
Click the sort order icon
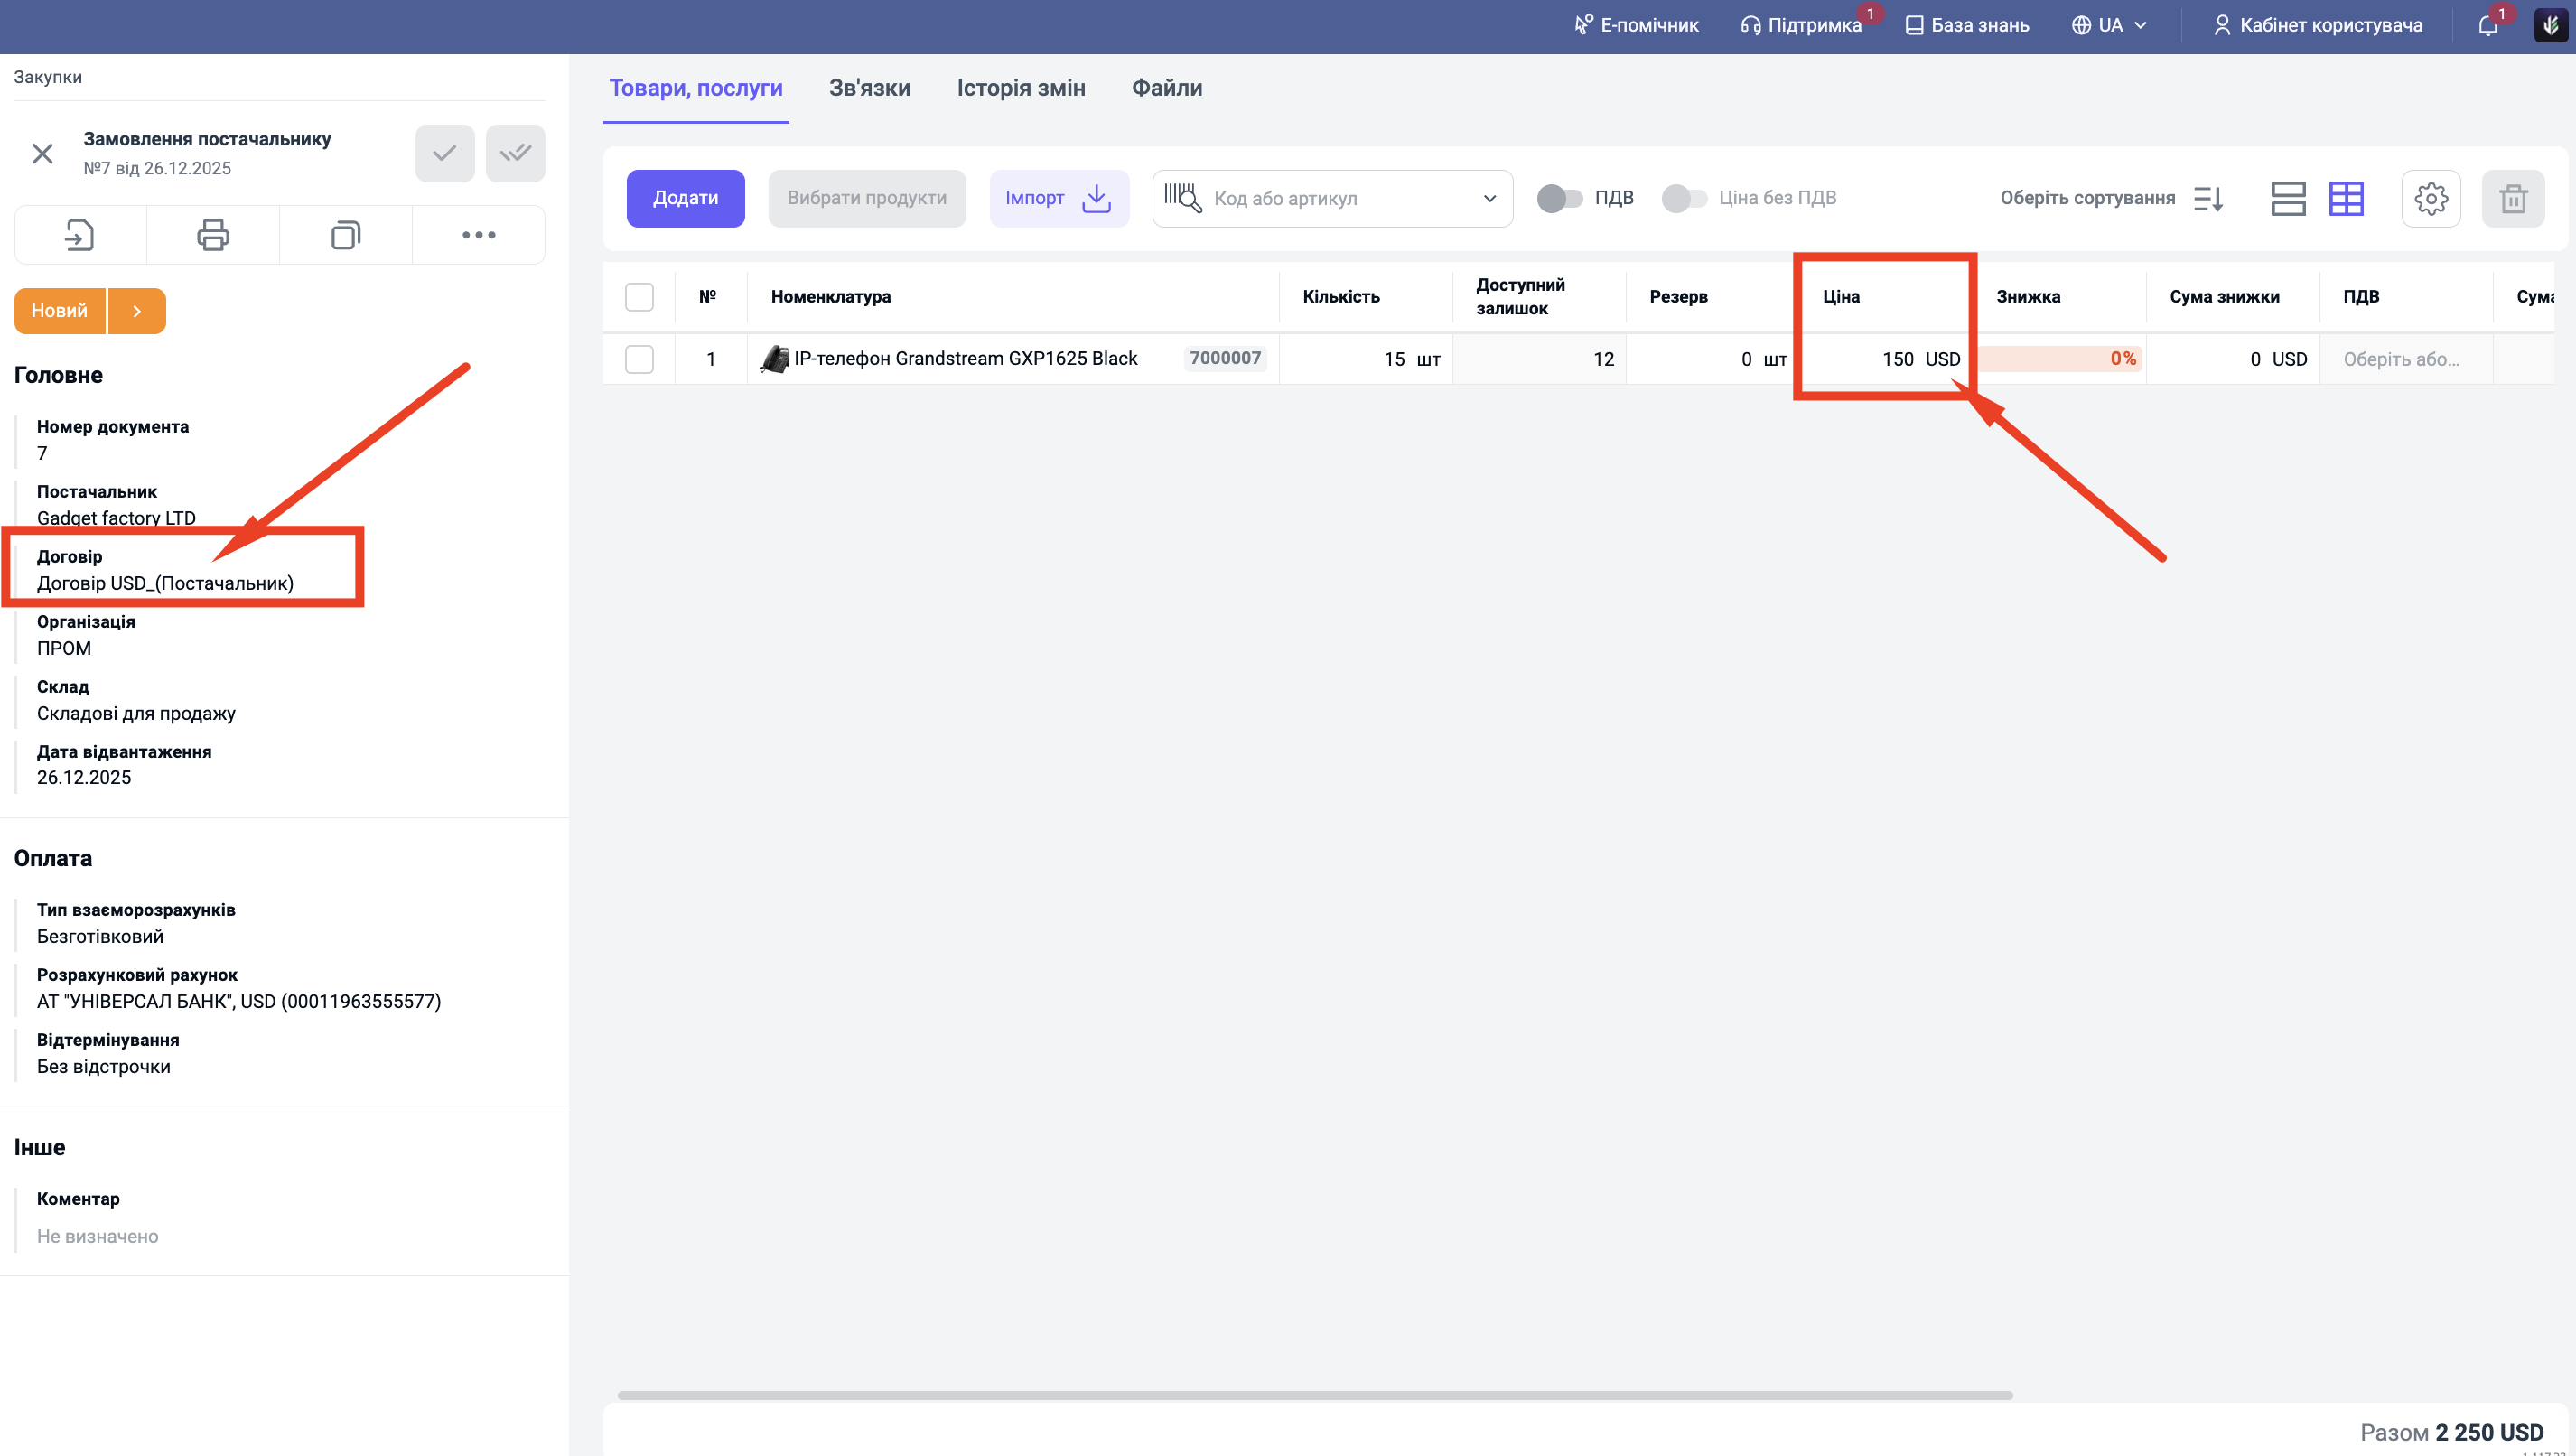tap(2208, 198)
